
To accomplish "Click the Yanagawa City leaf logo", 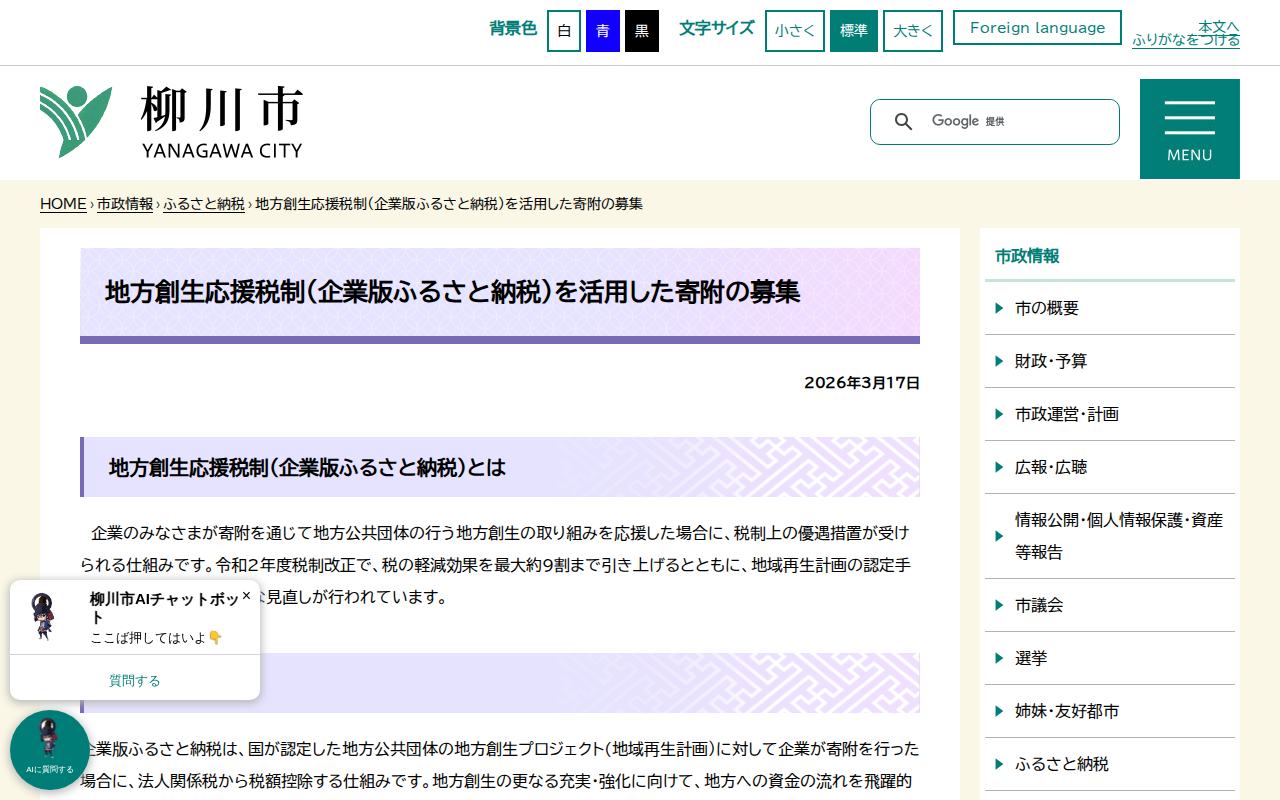I will click(75, 120).
